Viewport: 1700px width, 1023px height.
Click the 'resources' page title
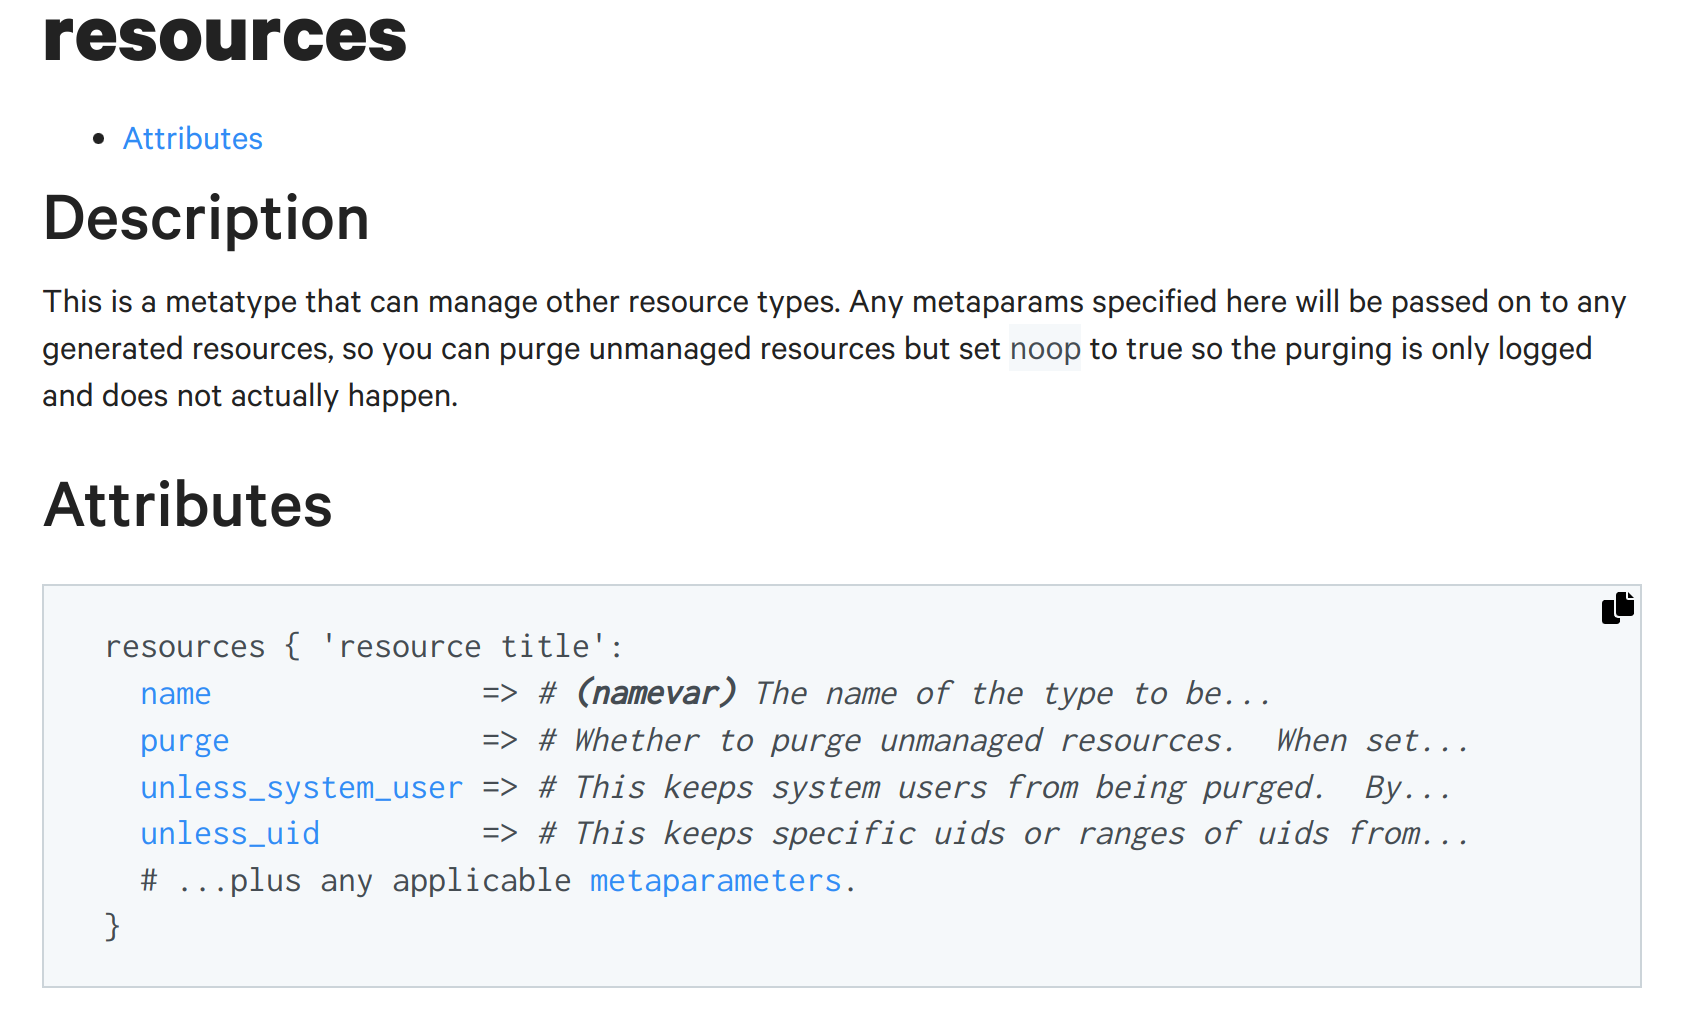point(225,35)
